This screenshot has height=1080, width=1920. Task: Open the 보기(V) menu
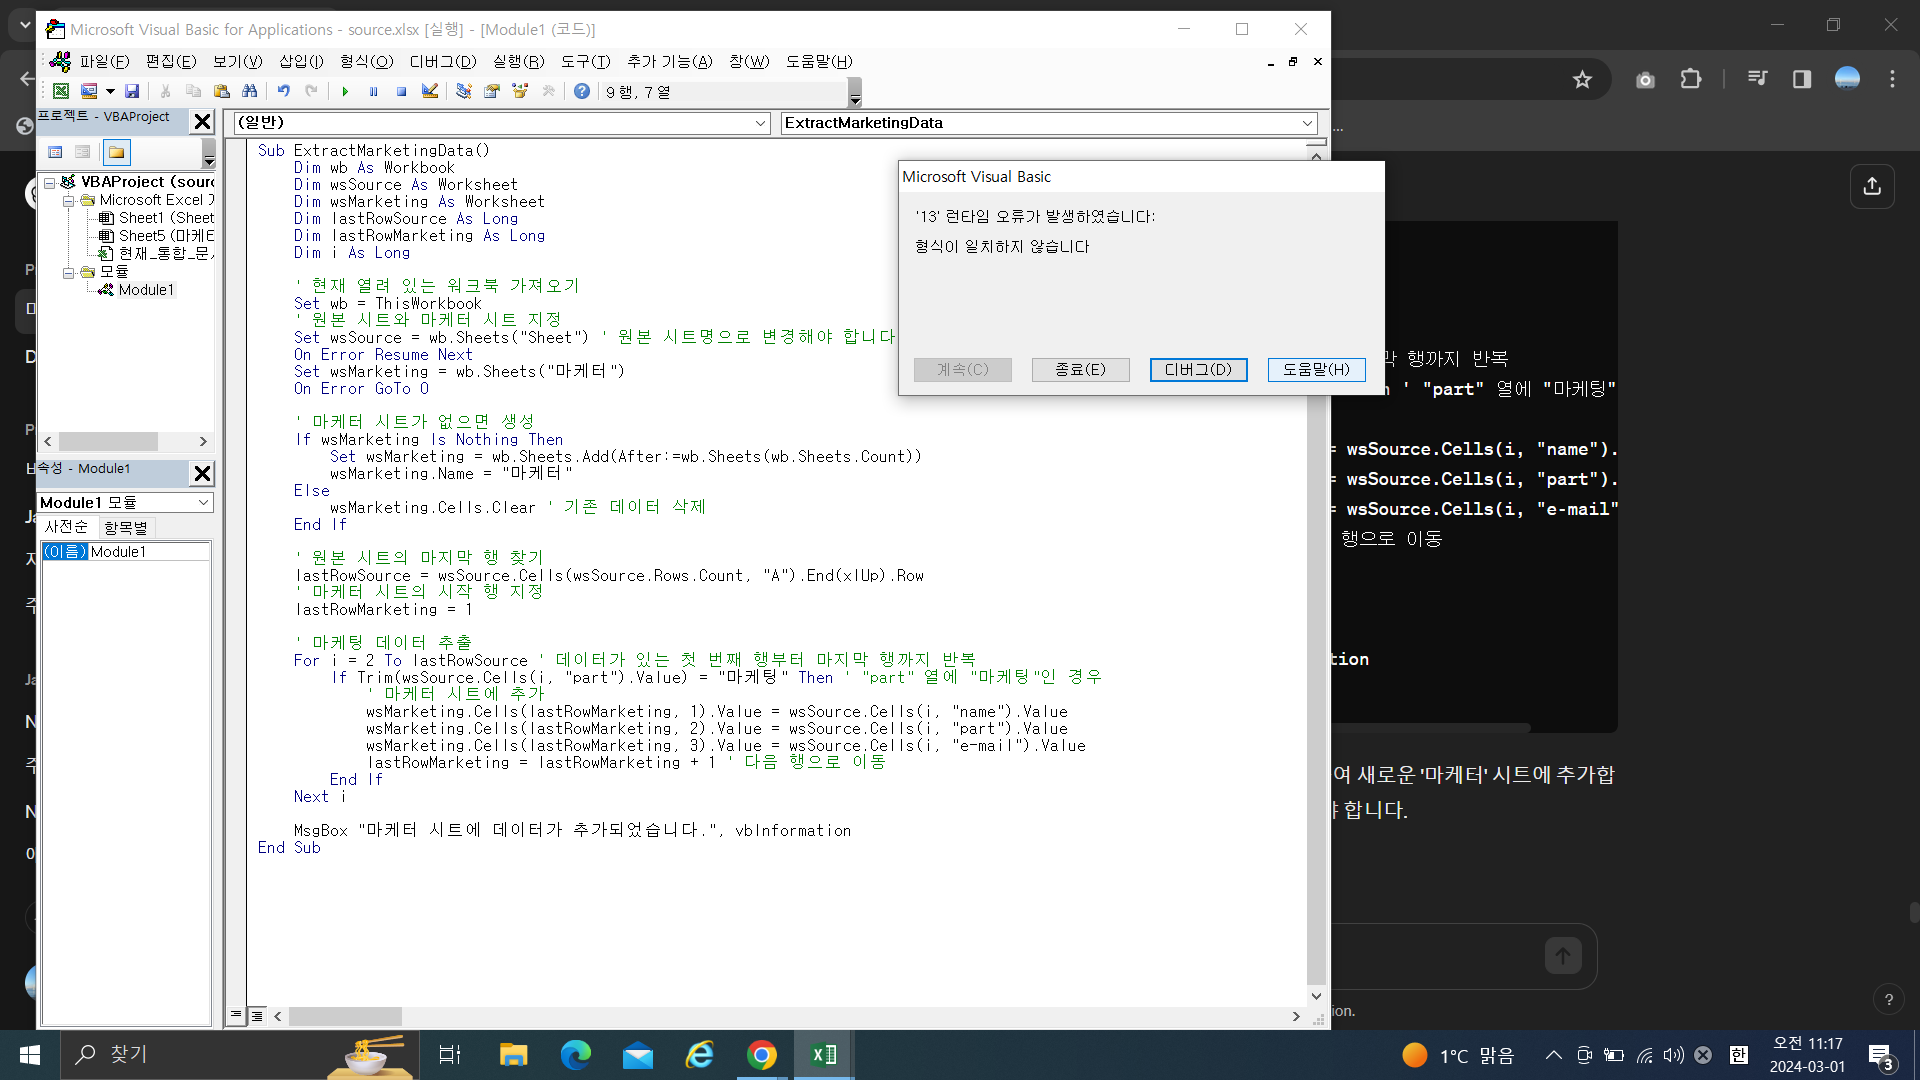tap(237, 62)
